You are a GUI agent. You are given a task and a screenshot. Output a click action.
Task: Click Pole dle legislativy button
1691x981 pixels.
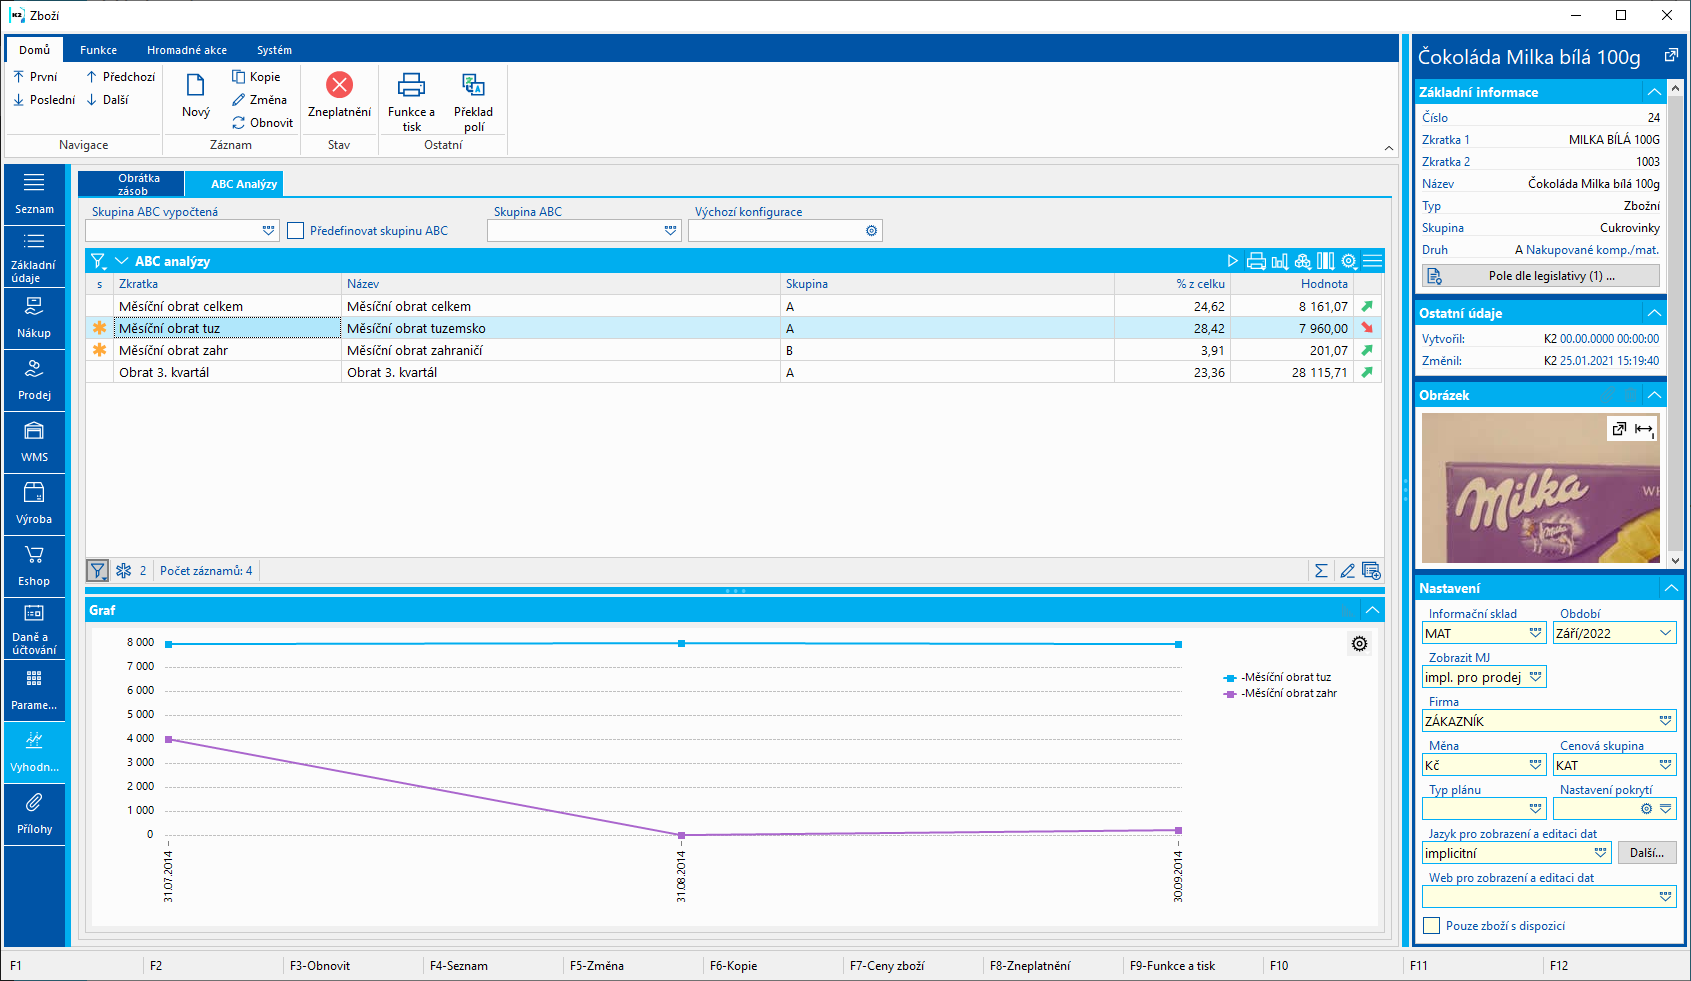click(1540, 276)
